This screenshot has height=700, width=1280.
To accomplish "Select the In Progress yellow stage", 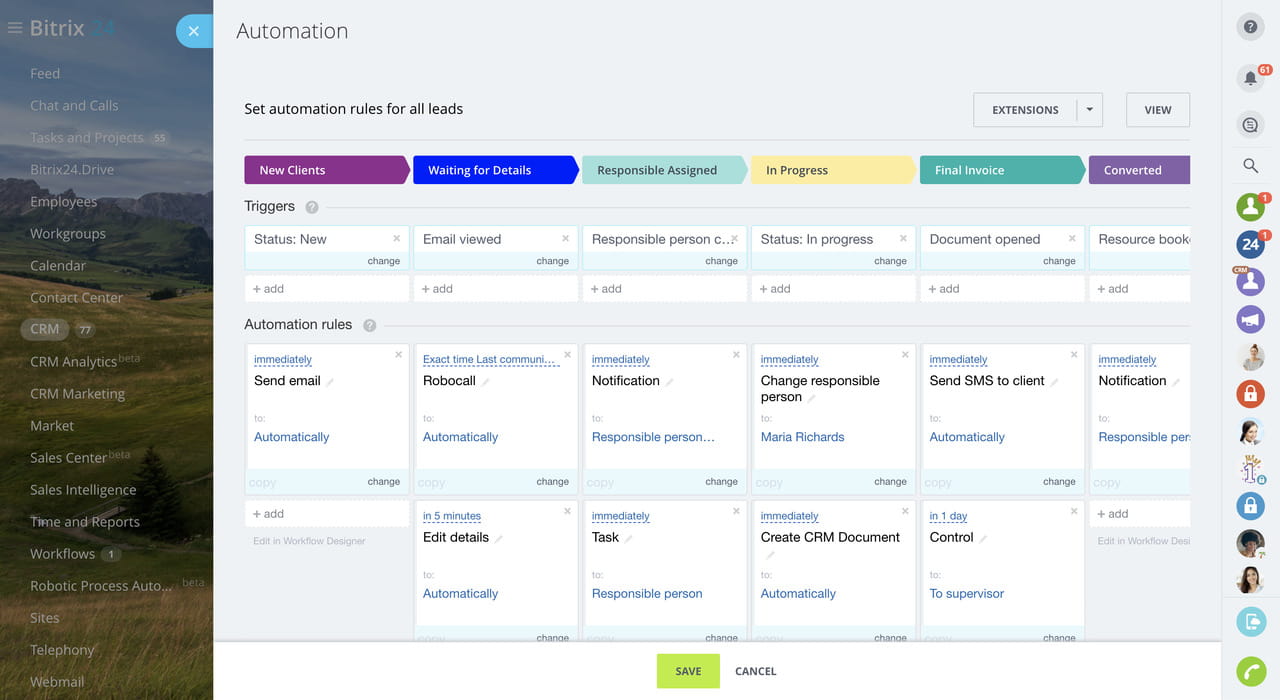I will tap(829, 170).
